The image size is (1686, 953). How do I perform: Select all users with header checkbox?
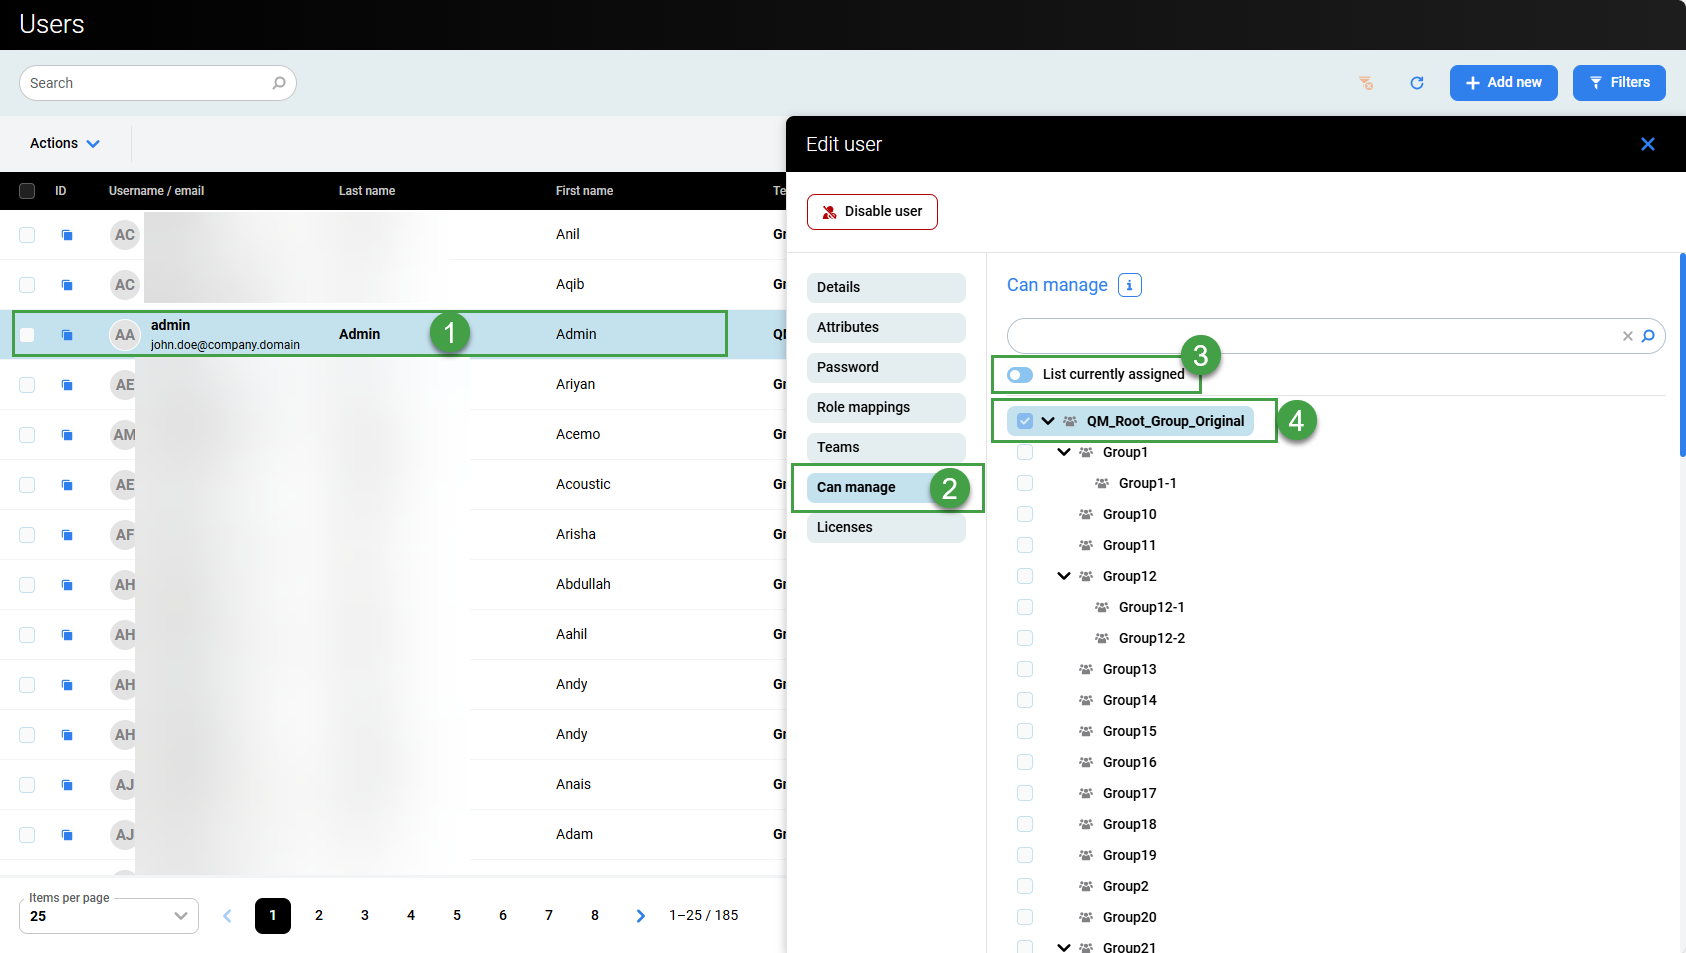(x=27, y=191)
